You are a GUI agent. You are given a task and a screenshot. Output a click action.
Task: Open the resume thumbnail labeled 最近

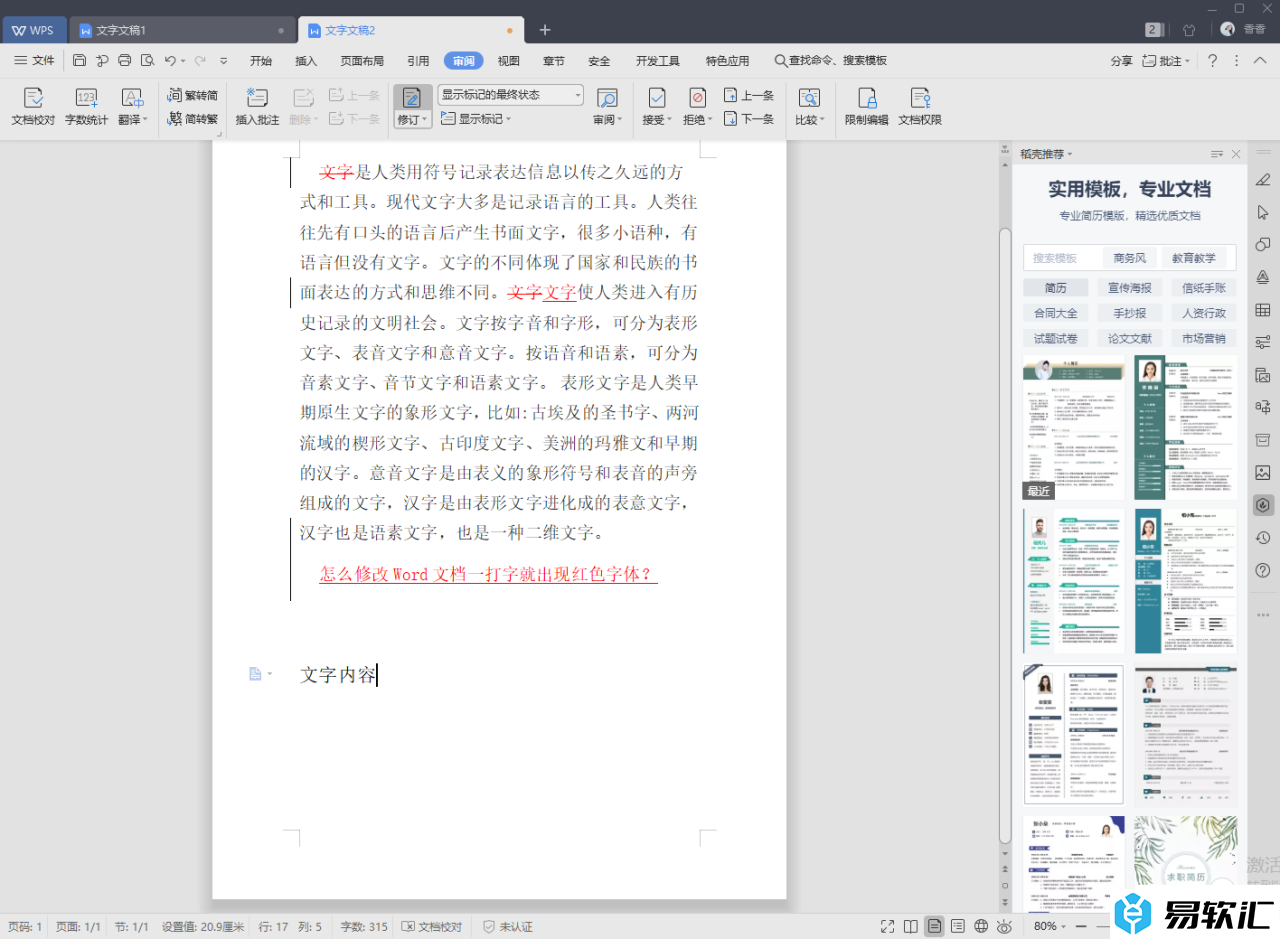coord(1073,428)
